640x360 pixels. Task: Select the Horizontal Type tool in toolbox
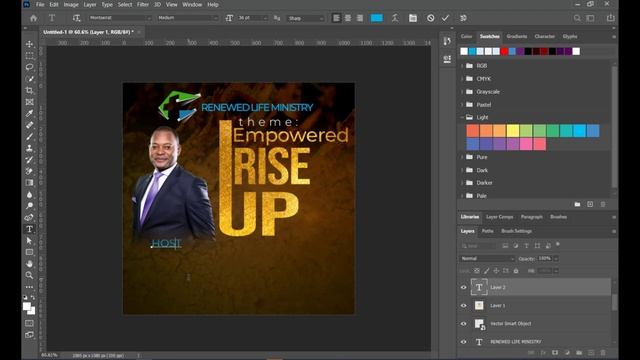click(29, 229)
